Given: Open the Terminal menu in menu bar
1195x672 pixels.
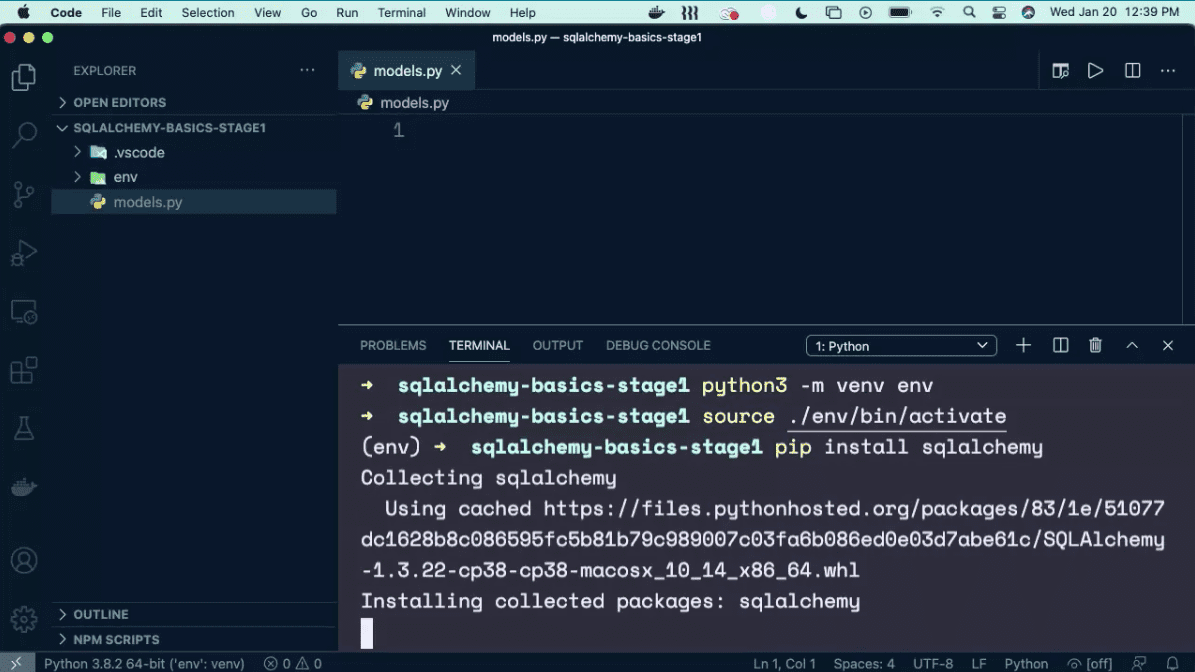Looking at the screenshot, I should (x=402, y=12).
